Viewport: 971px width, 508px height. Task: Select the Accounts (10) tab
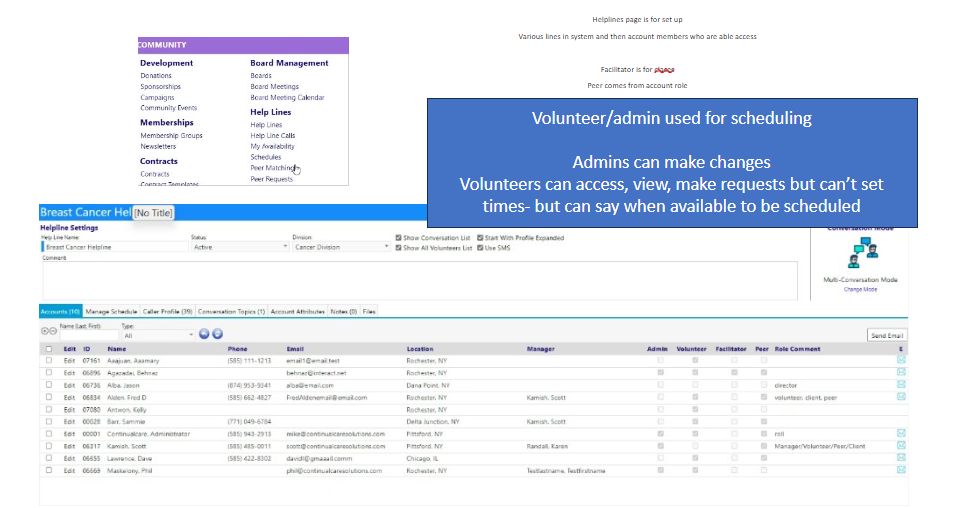(60, 312)
